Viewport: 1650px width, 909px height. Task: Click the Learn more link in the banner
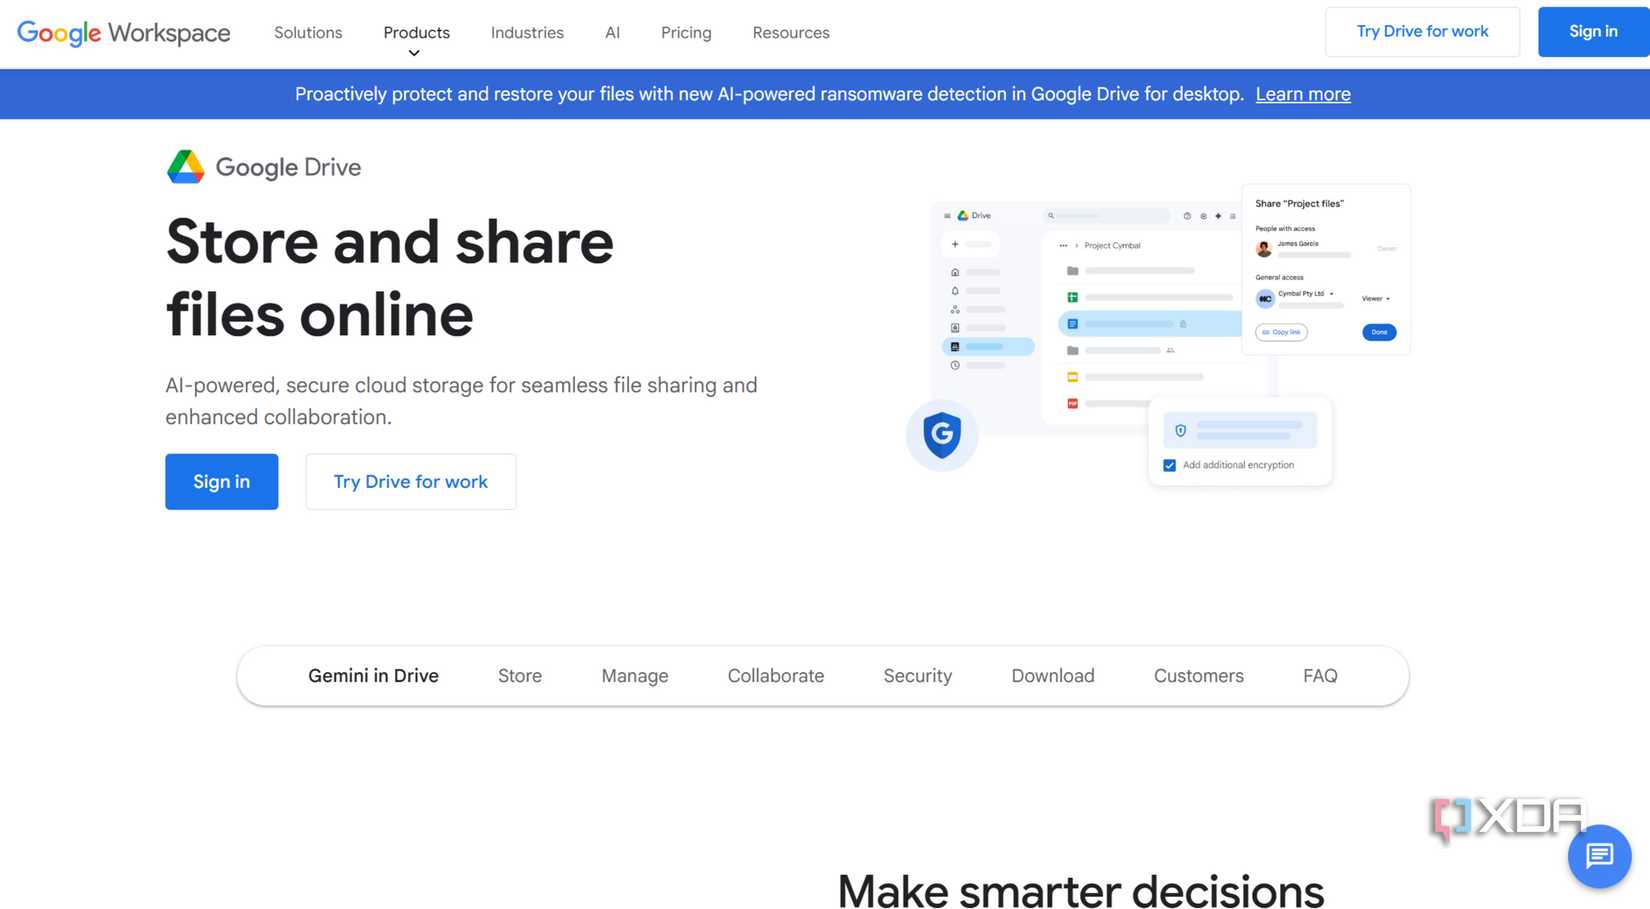pyautogui.click(x=1303, y=93)
